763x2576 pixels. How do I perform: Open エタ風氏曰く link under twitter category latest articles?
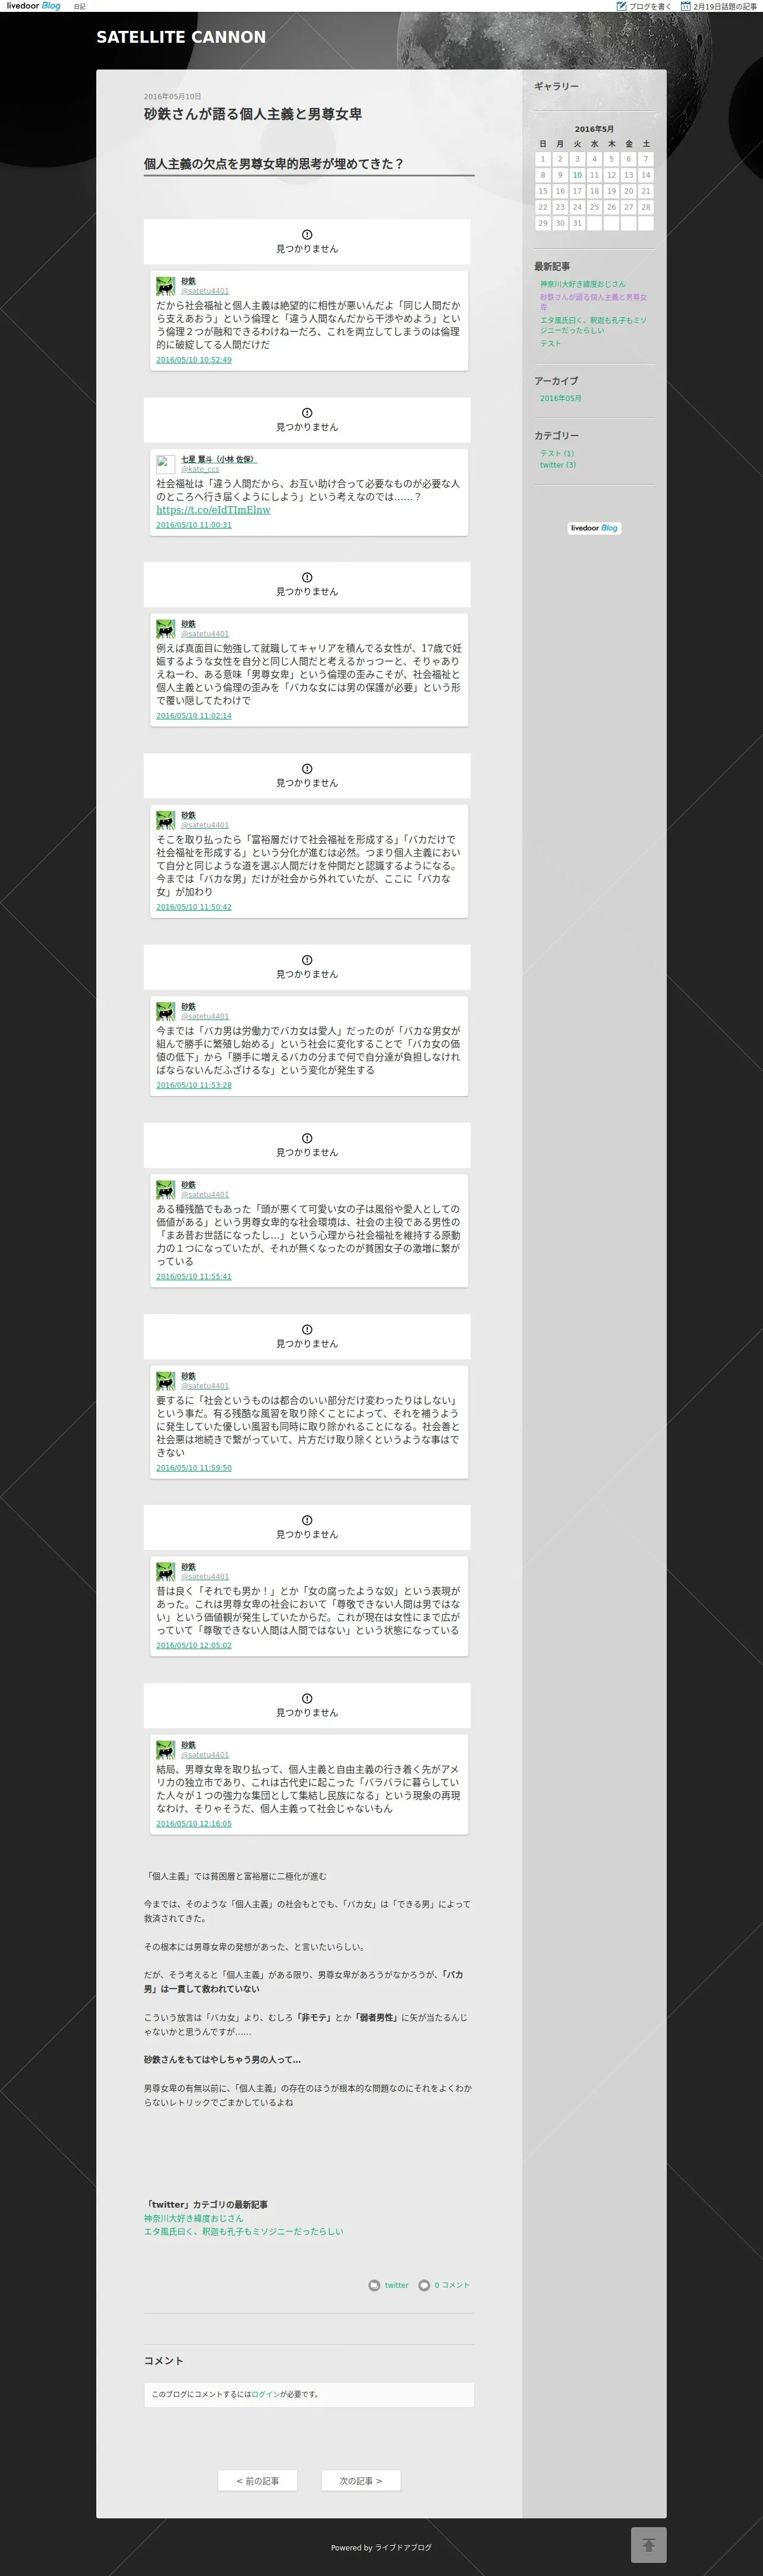(243, 2231)
